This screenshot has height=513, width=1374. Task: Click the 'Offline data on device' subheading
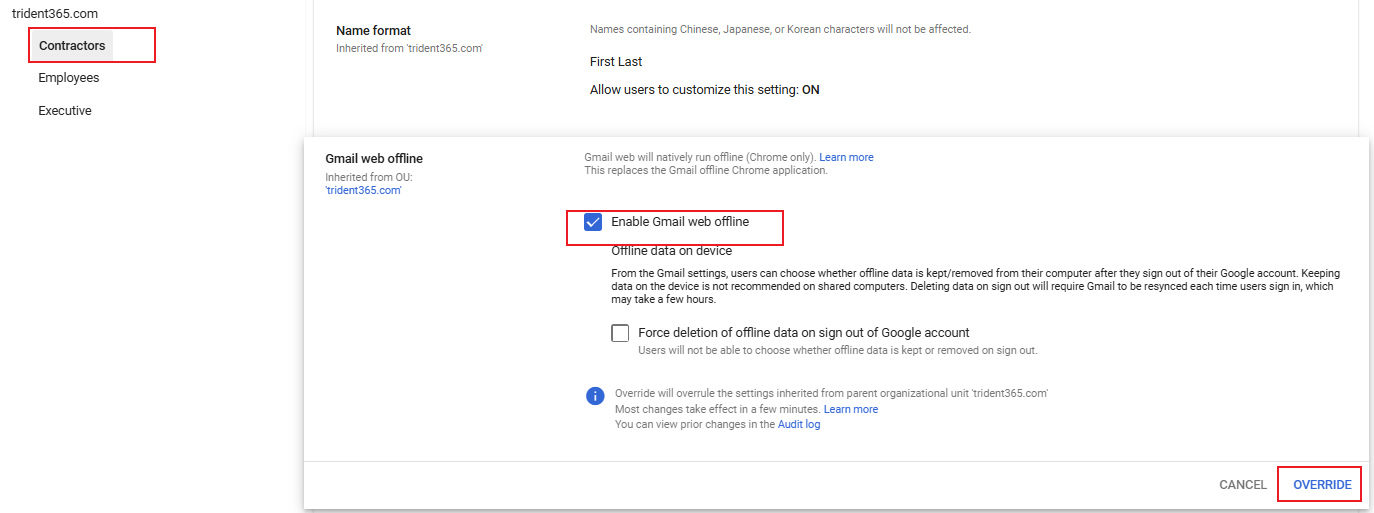pos(671,251)
